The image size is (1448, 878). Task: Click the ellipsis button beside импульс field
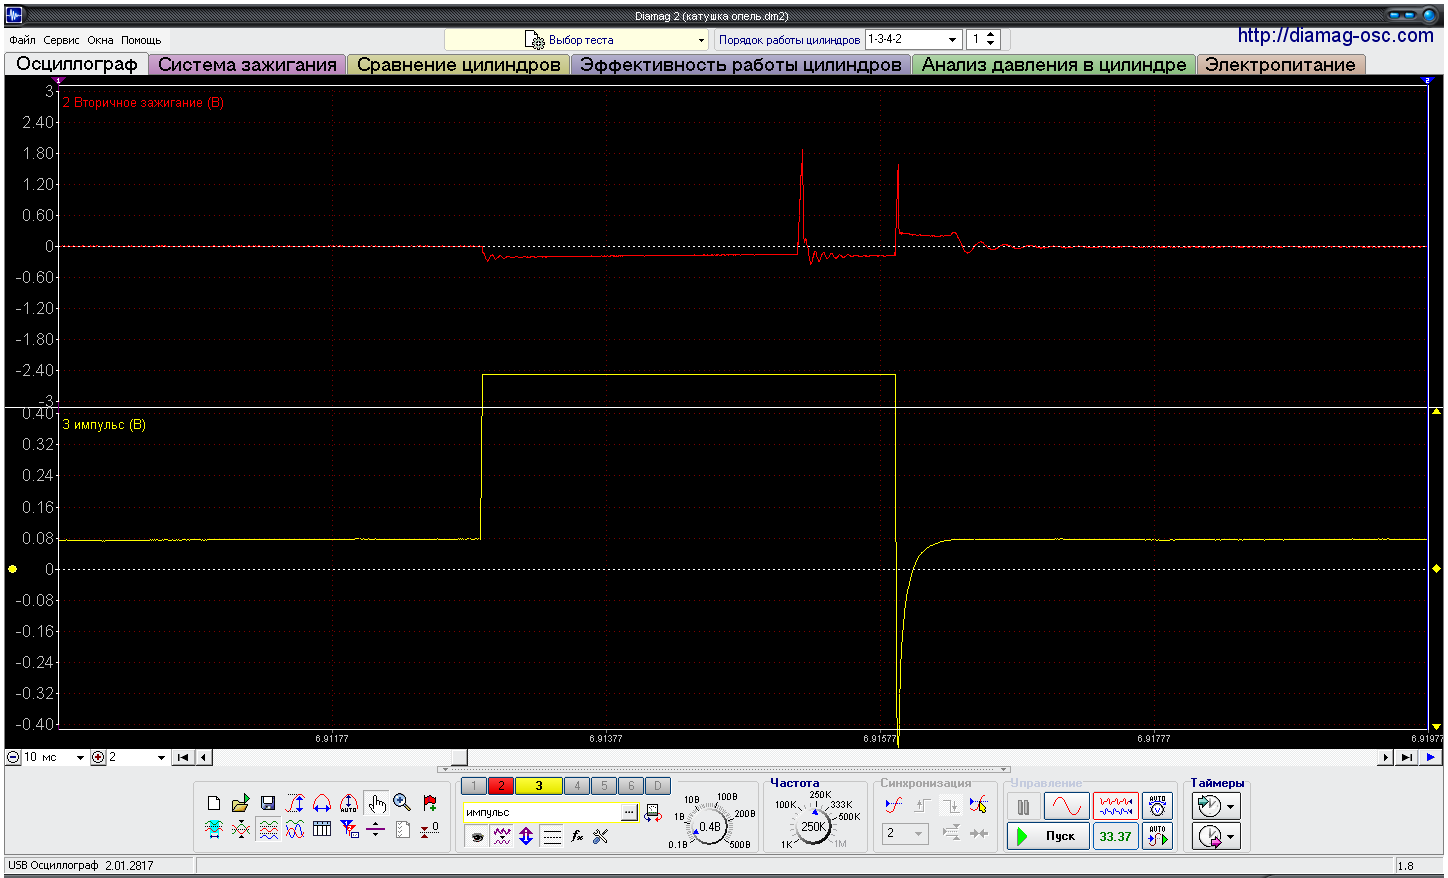629,813
